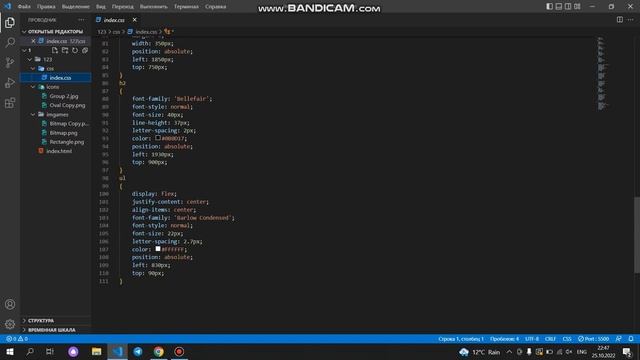Open Rectangle.png file

coord(67,142)
